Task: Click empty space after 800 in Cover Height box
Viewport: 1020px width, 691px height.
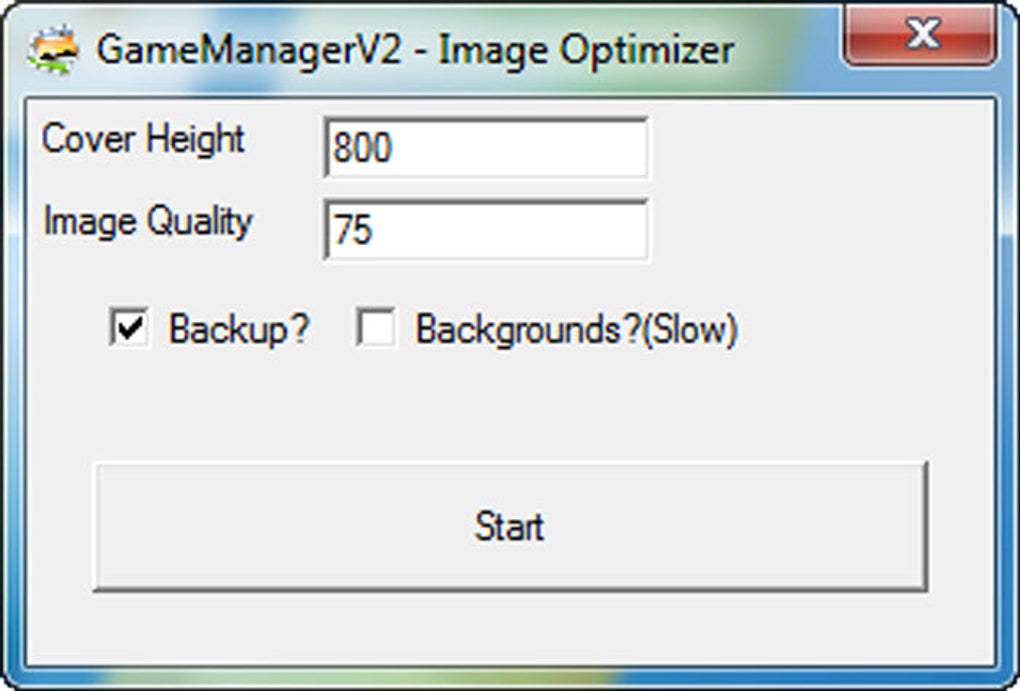Action: [520, 148]
